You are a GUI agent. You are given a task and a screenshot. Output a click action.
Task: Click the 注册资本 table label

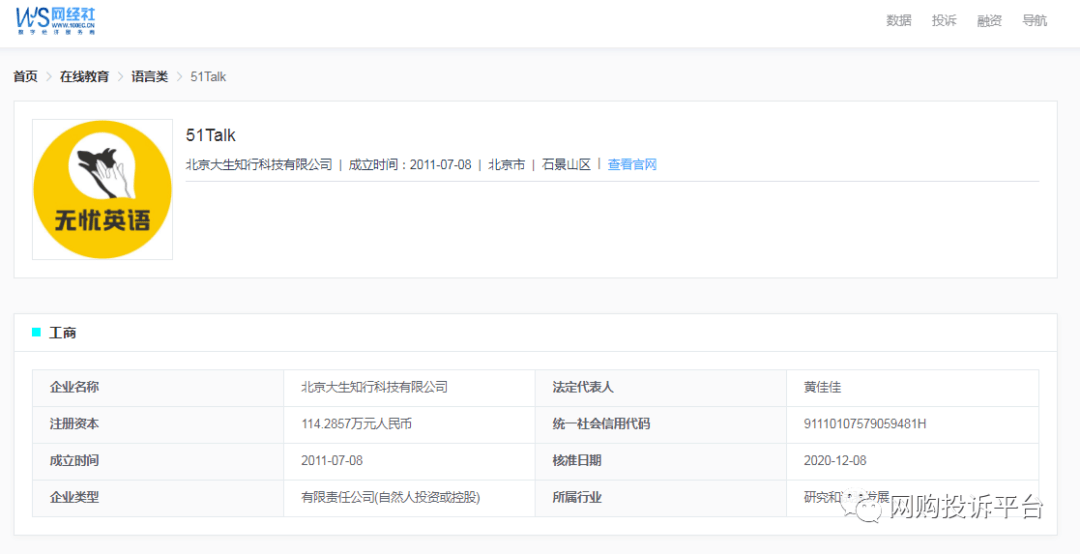(x=74, y=424)
